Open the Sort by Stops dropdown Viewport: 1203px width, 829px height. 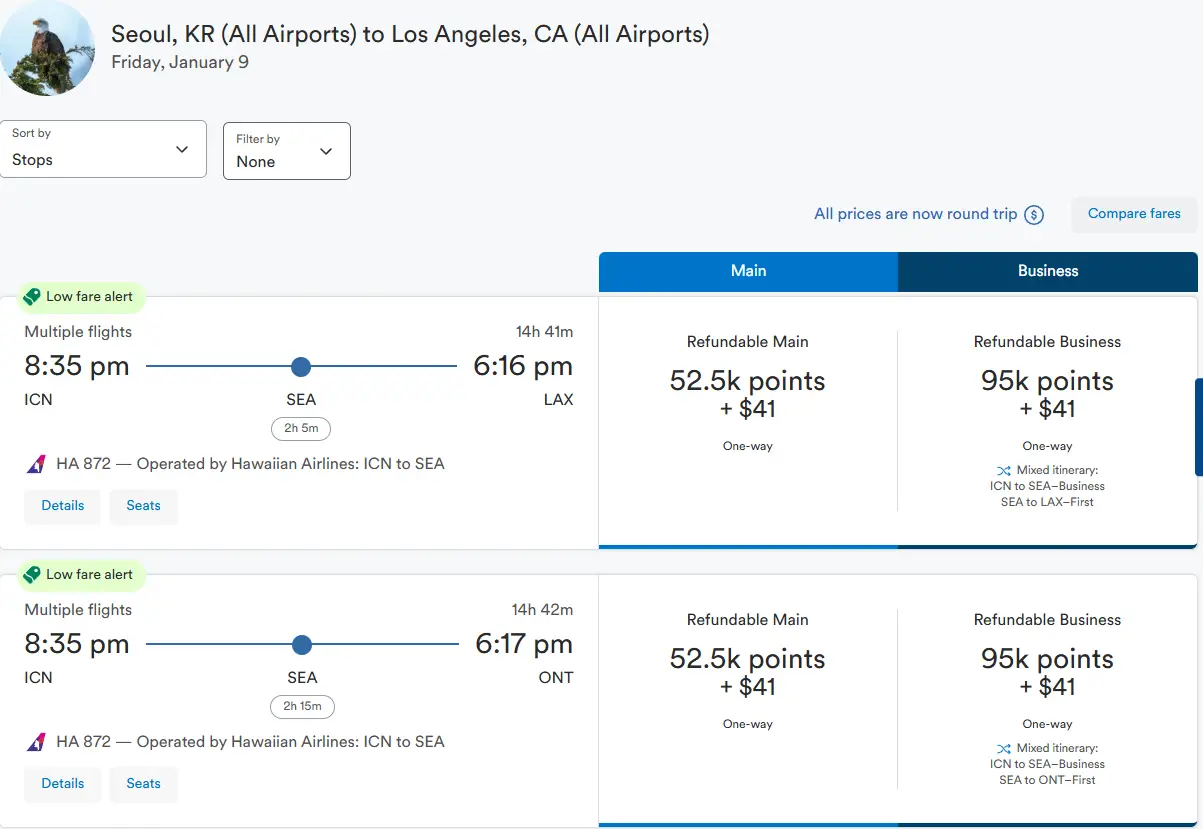tap(103, 149)
